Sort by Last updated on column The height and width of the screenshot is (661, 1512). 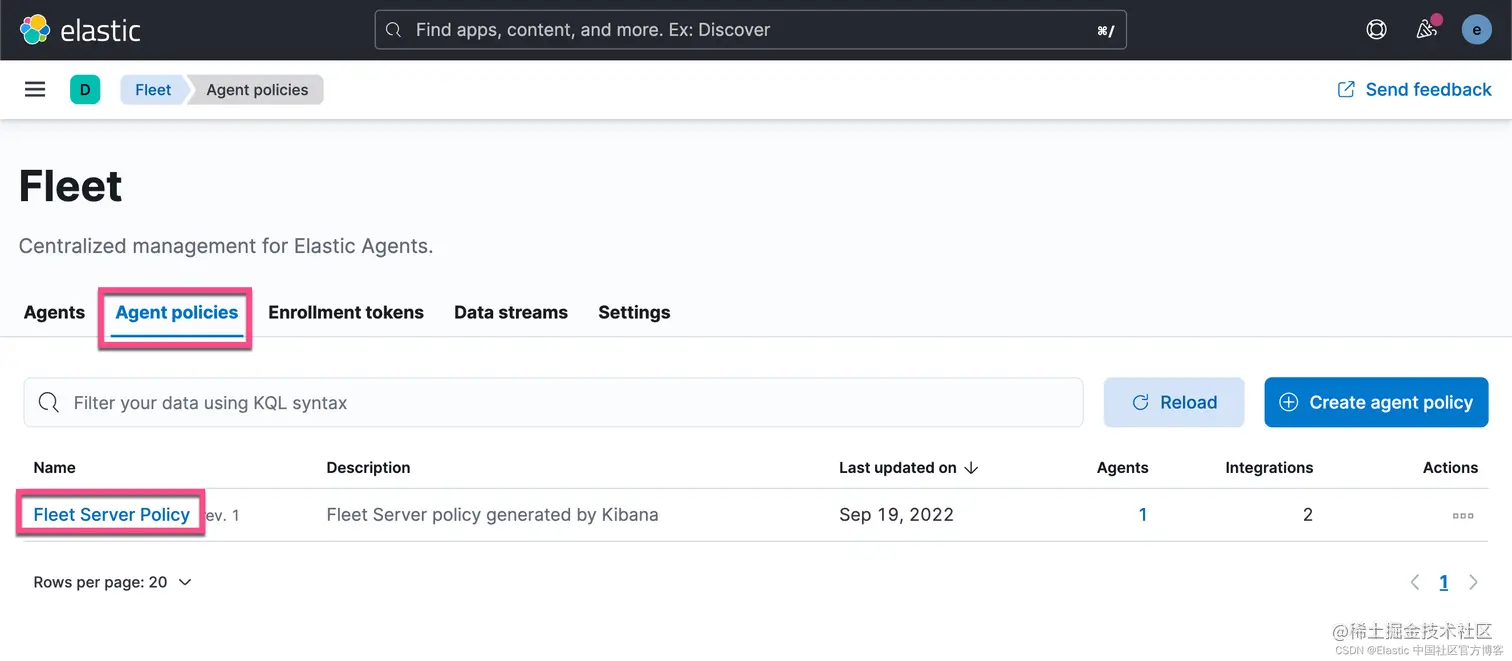[908, 468]
